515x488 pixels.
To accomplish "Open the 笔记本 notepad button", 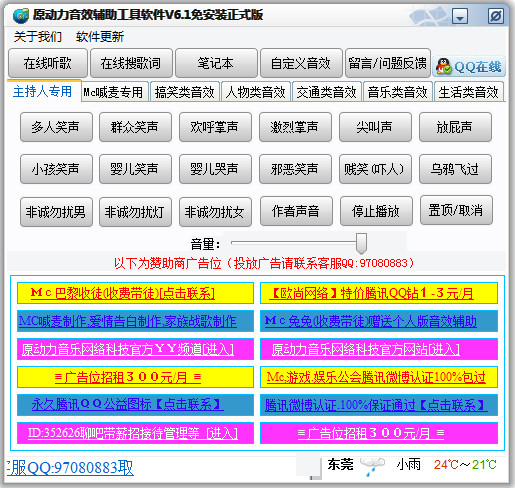I will point(216,63).
